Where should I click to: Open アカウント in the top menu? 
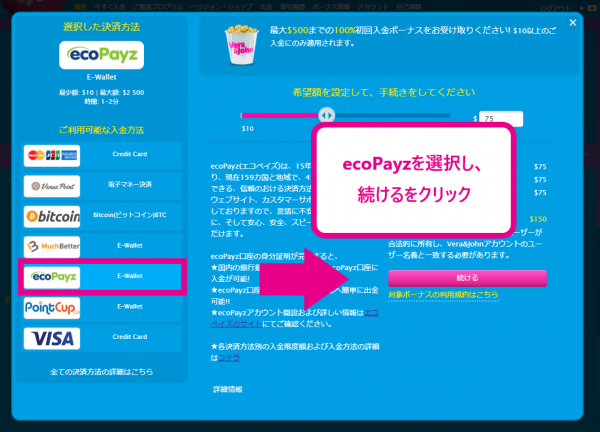point(373,7)
